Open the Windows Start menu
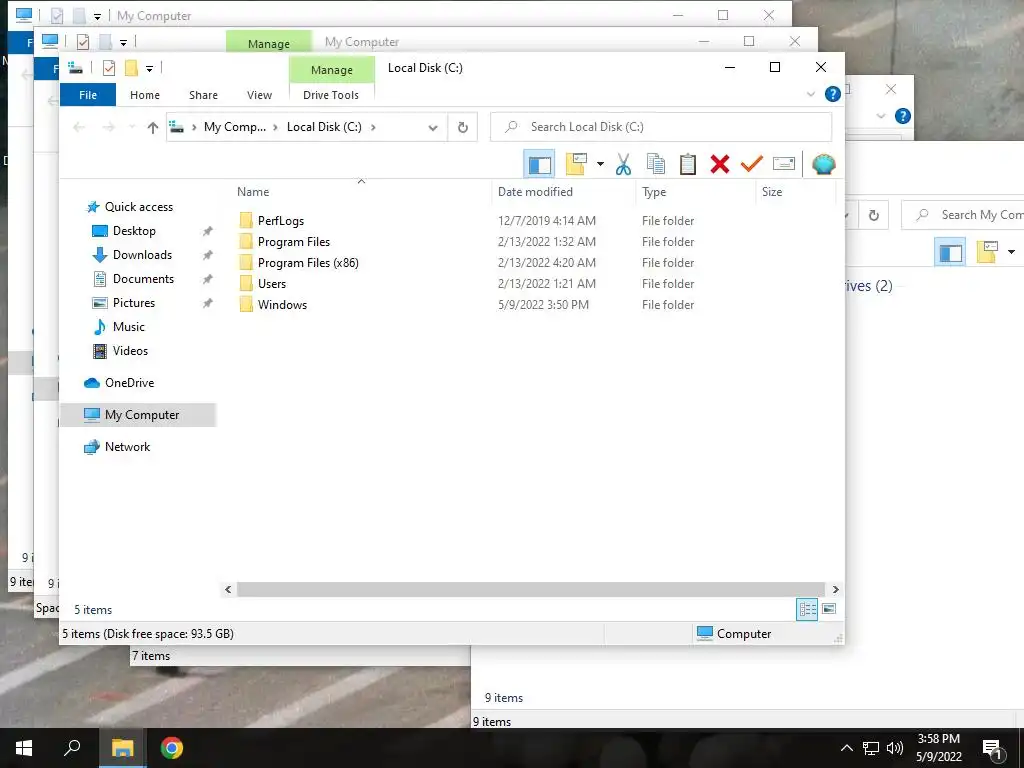 (24, 748)
